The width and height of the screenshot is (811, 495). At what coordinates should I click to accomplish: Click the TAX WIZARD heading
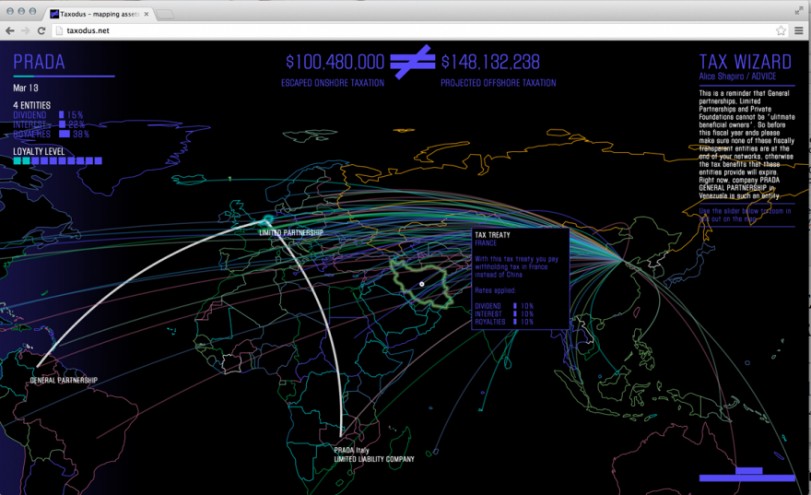745,62
